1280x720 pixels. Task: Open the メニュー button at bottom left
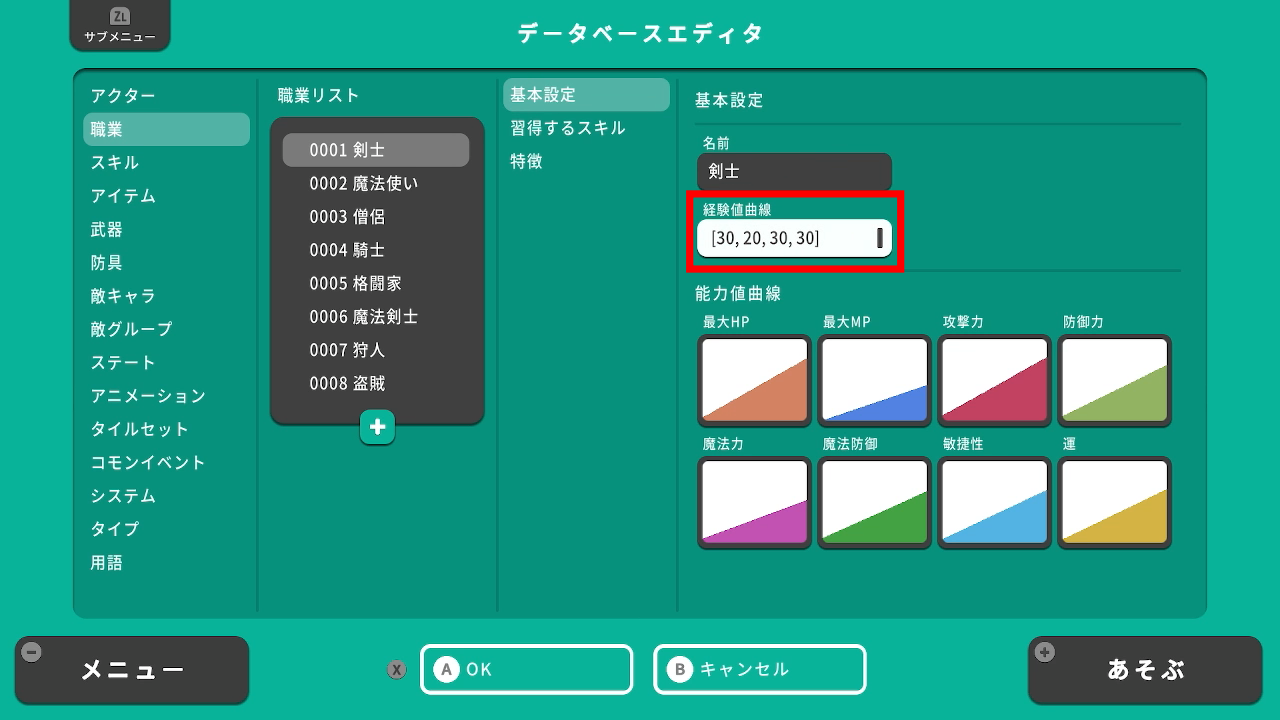click(132, 670)
